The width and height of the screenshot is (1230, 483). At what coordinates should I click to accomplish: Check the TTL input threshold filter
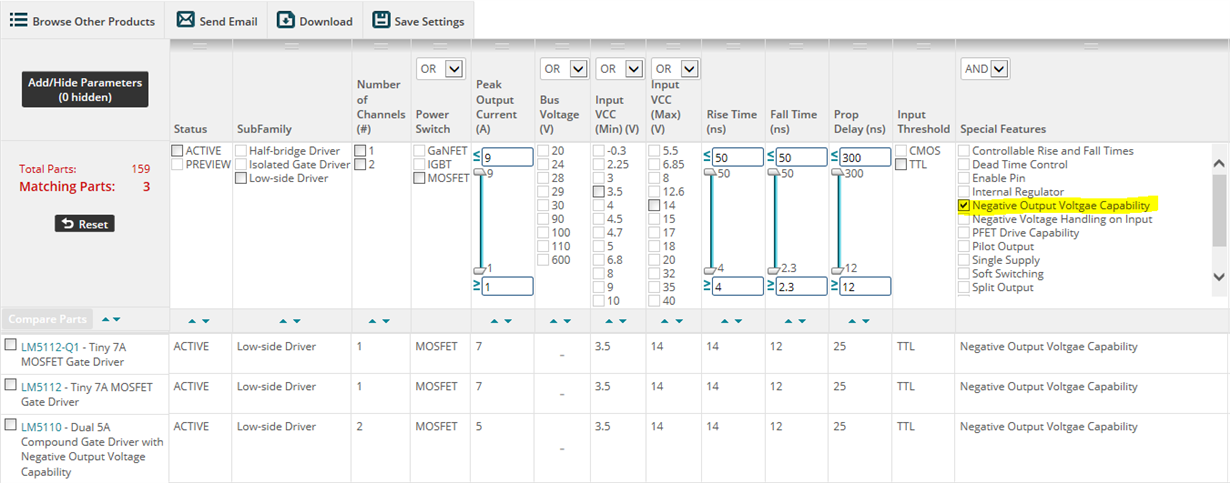pos(902,165)
